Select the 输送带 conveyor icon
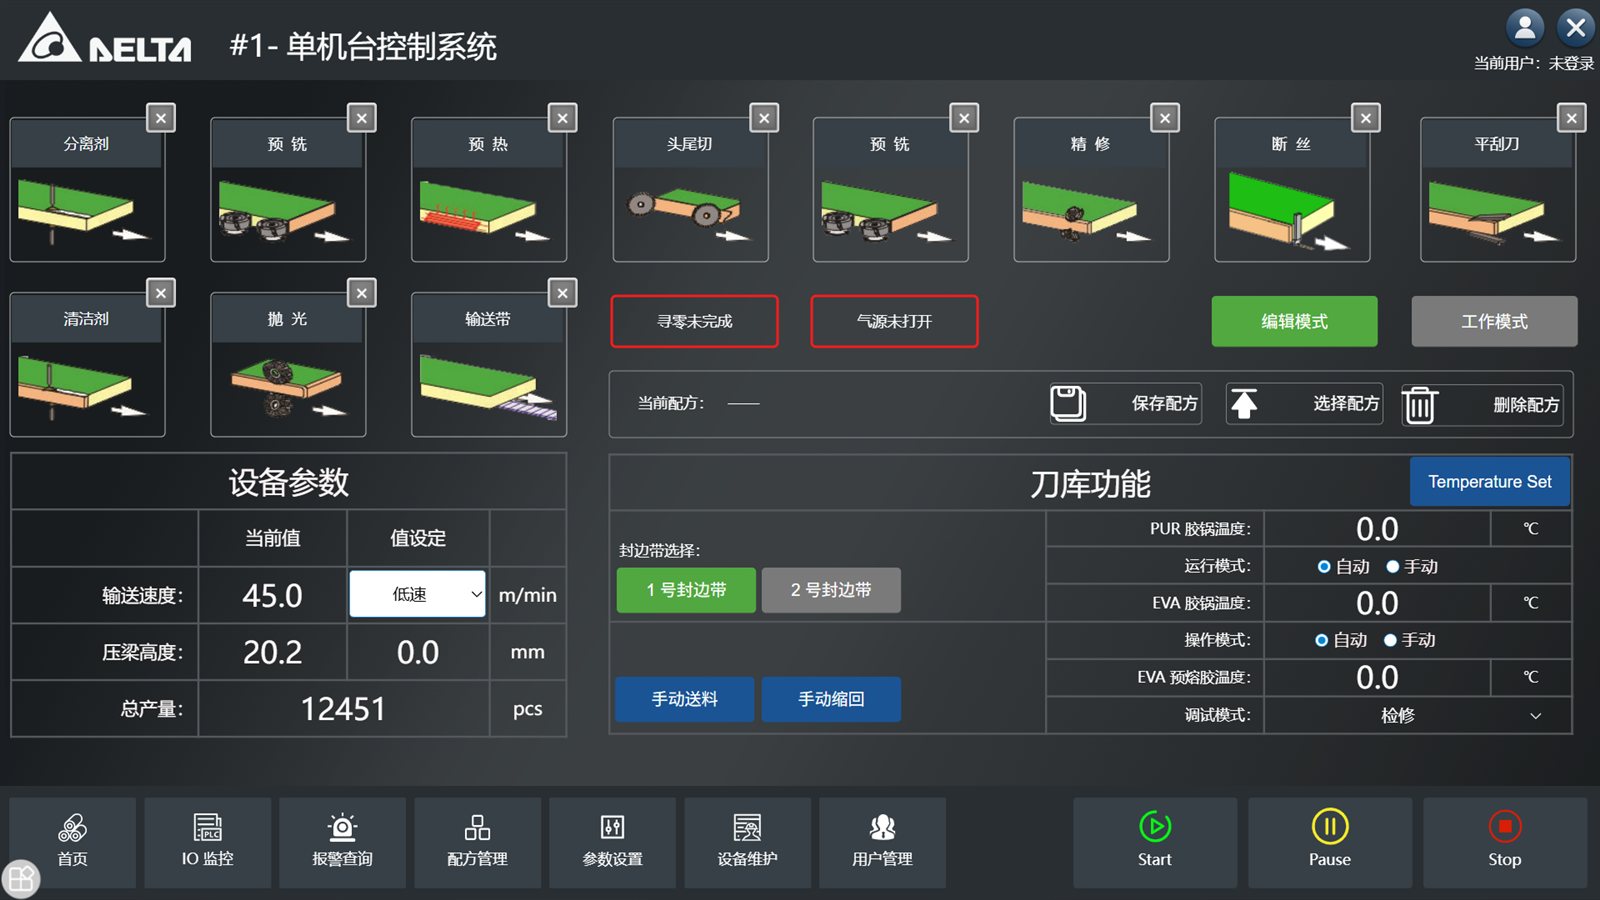1600x900 pixels. pyautogui.click(x=489, y=365)
